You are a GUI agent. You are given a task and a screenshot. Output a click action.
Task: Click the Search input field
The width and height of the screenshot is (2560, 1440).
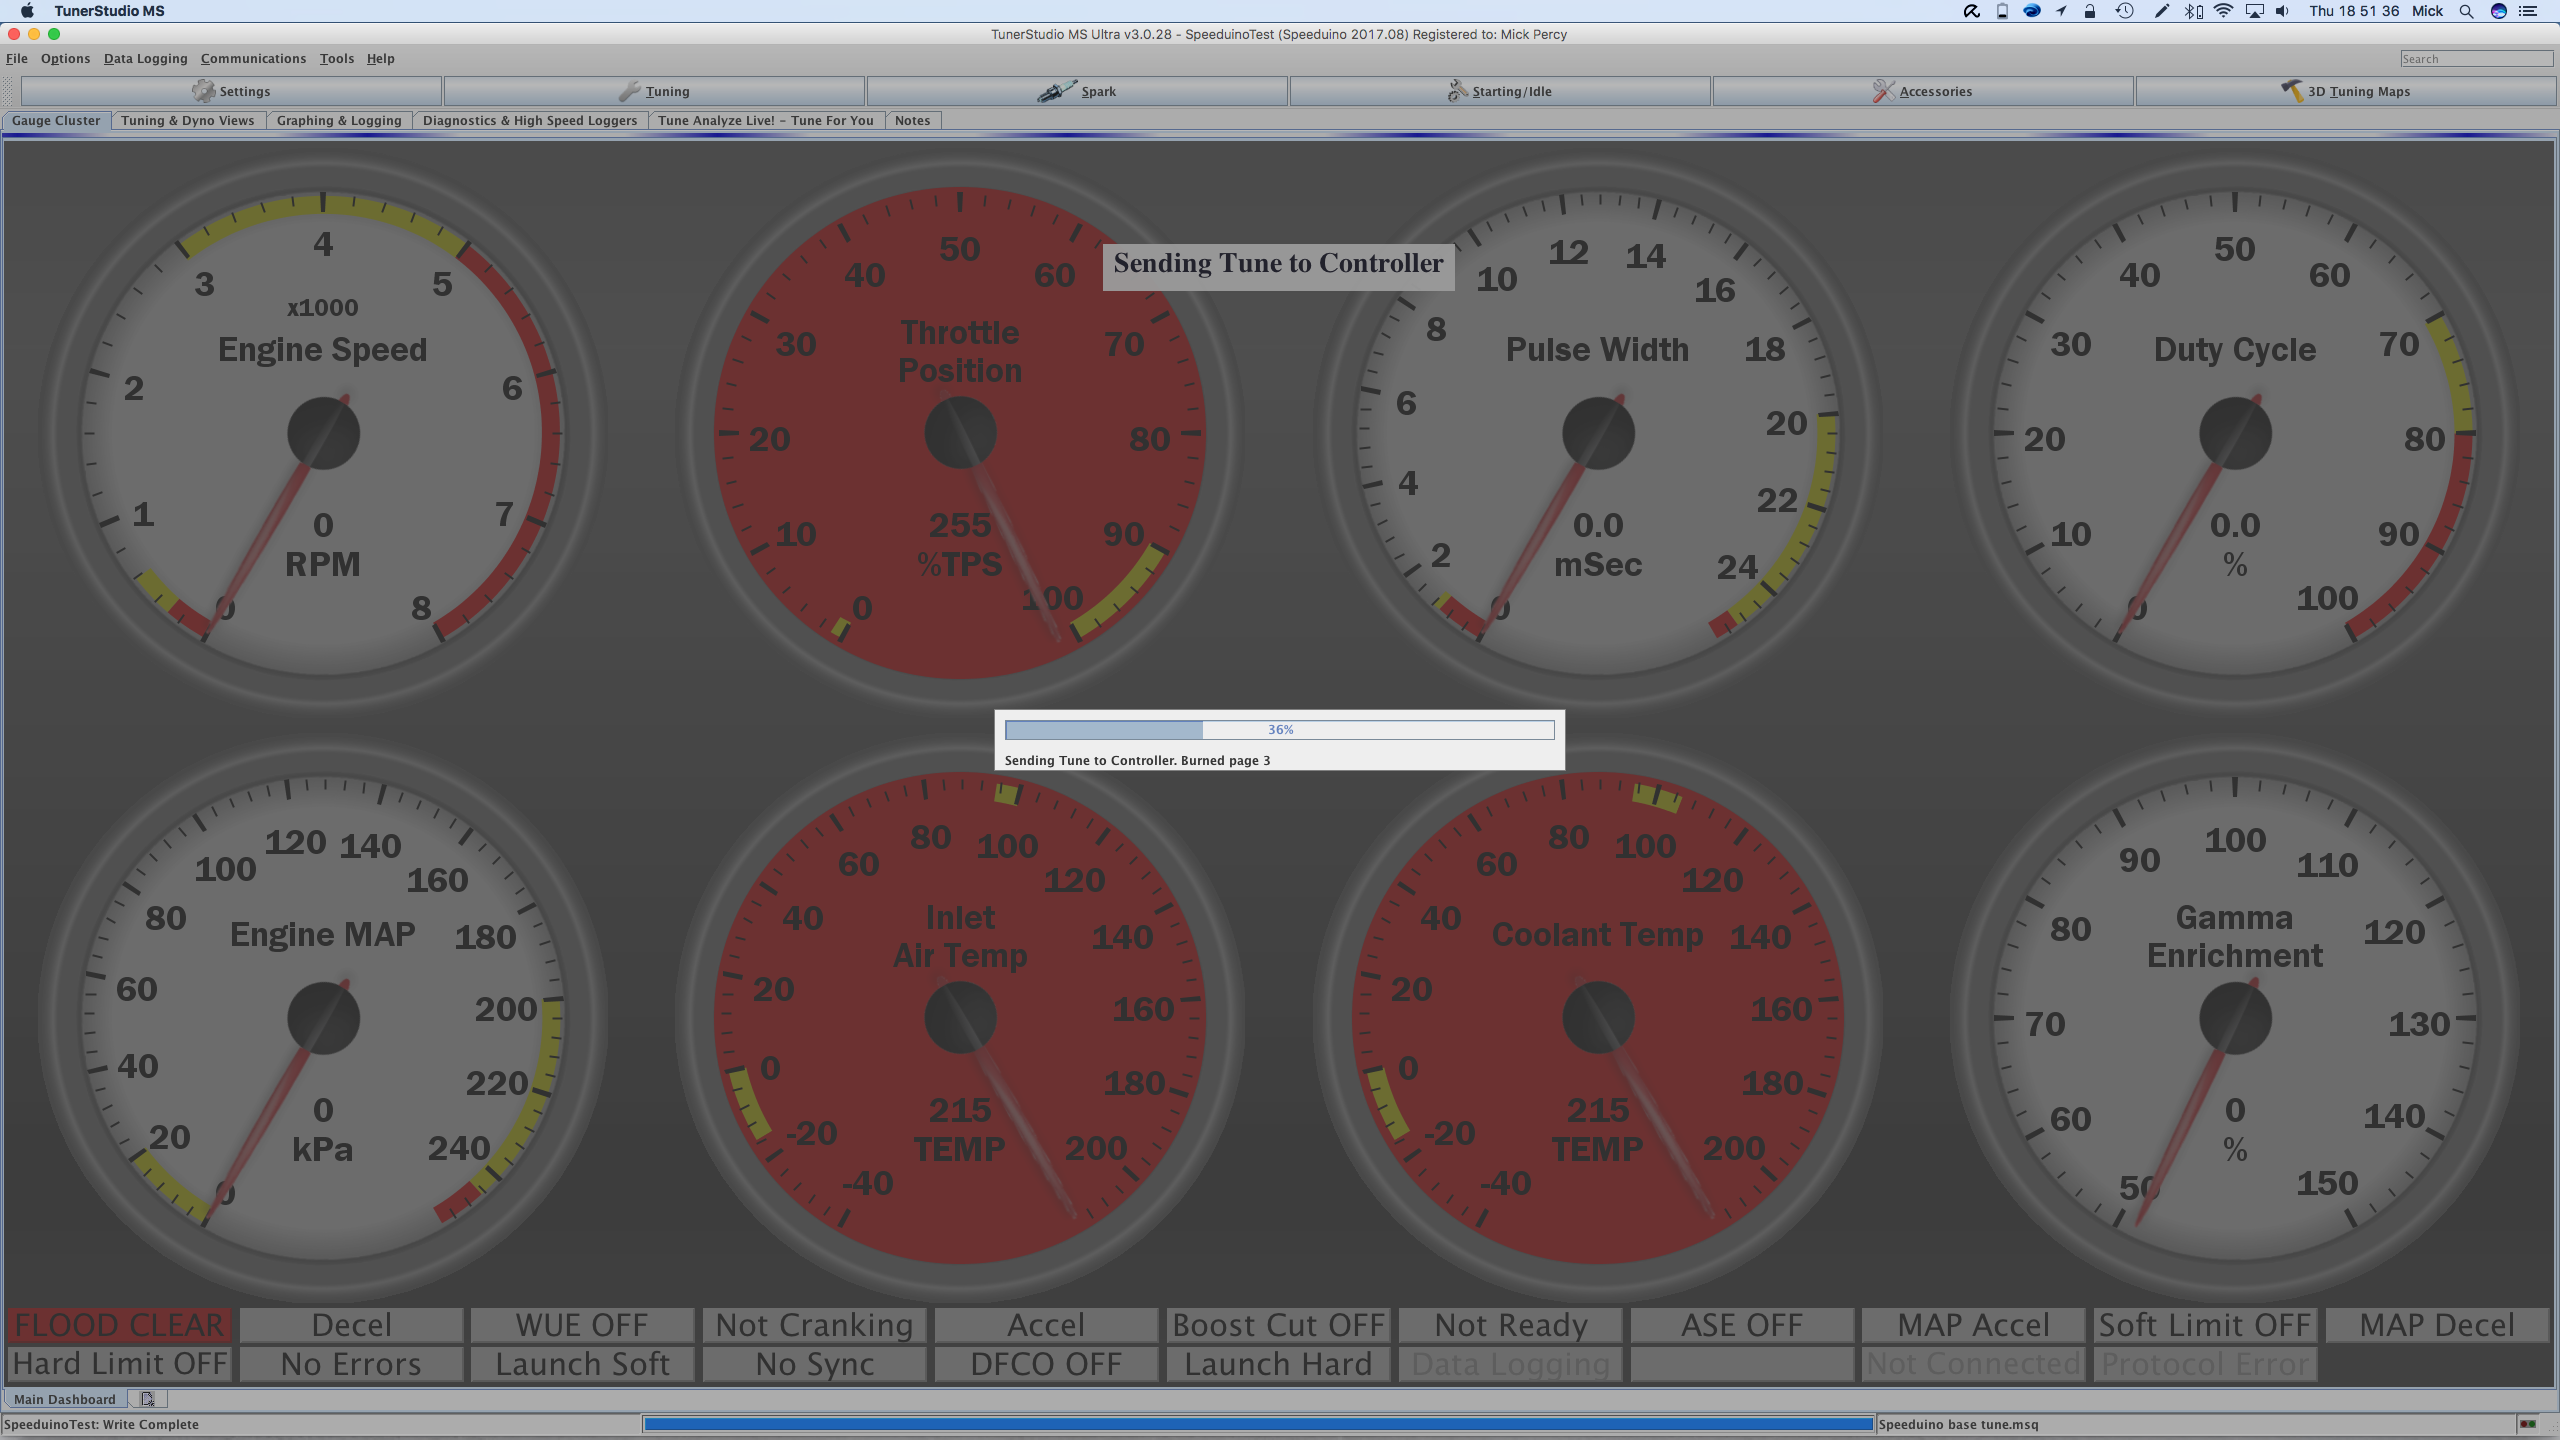tap(2476, 59)
